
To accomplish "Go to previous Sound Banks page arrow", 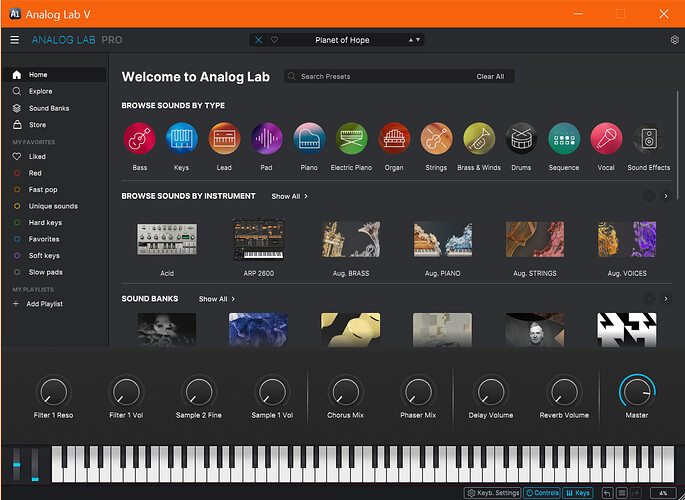I will (x=649, y=299).
